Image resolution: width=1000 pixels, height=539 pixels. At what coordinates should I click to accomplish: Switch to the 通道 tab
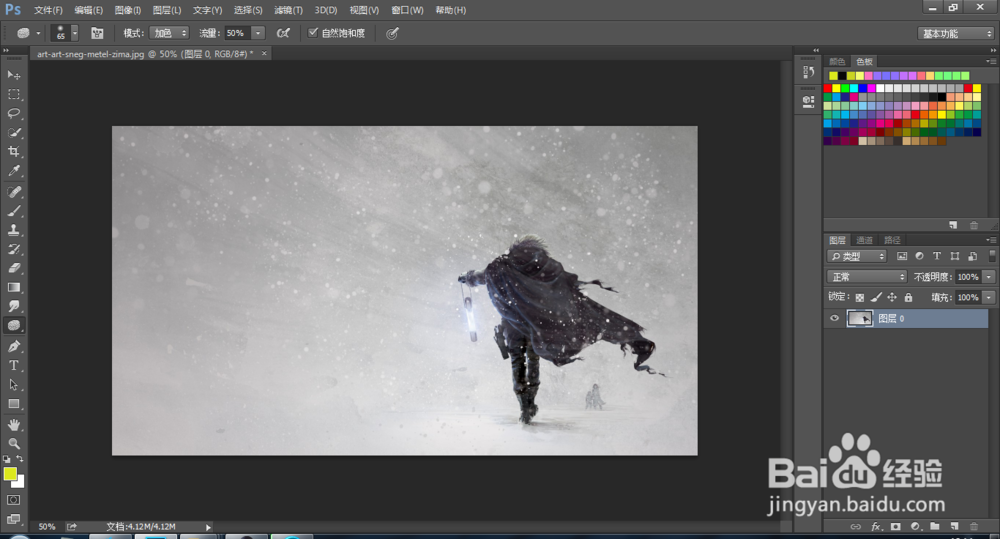point(864,240)
